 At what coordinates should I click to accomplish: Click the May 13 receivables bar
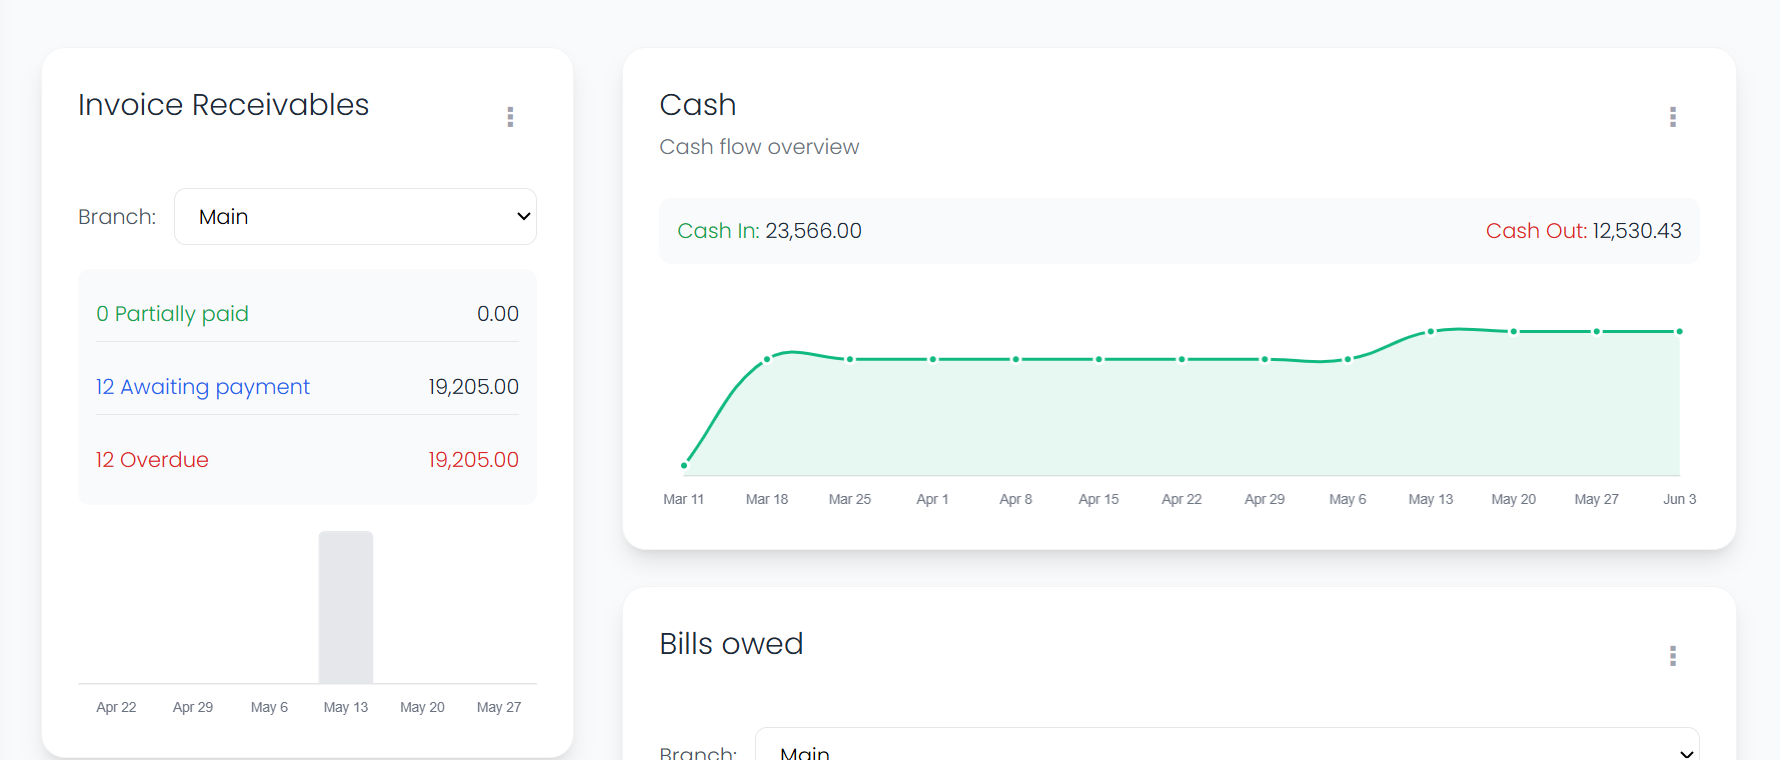[x=346, y=607]
